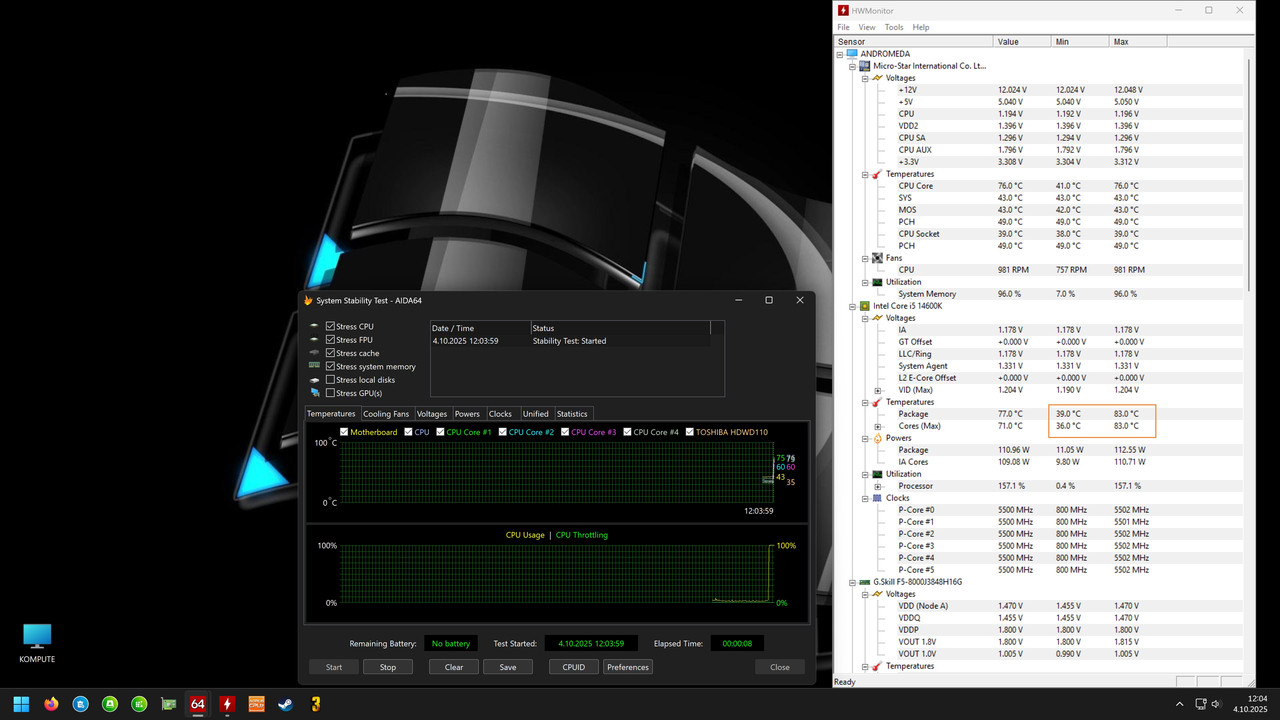Image resolution: width=1280 pixels, height=720 pixels.
Task: Click the AIDA64 flame icon in title bar
Action: (308, 300)
